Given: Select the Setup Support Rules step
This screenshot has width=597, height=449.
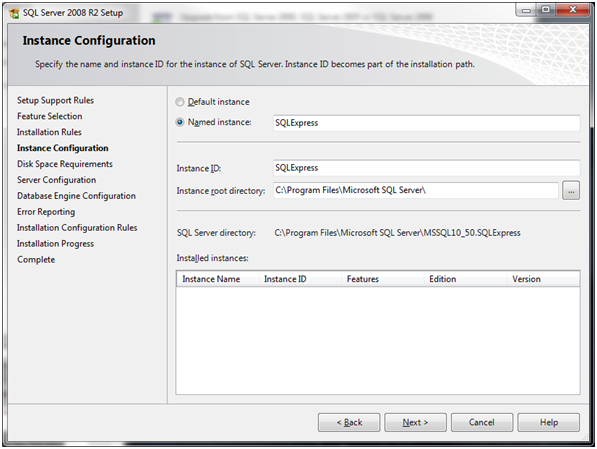Looking at the screenshot, I should (x=55, y=101).
